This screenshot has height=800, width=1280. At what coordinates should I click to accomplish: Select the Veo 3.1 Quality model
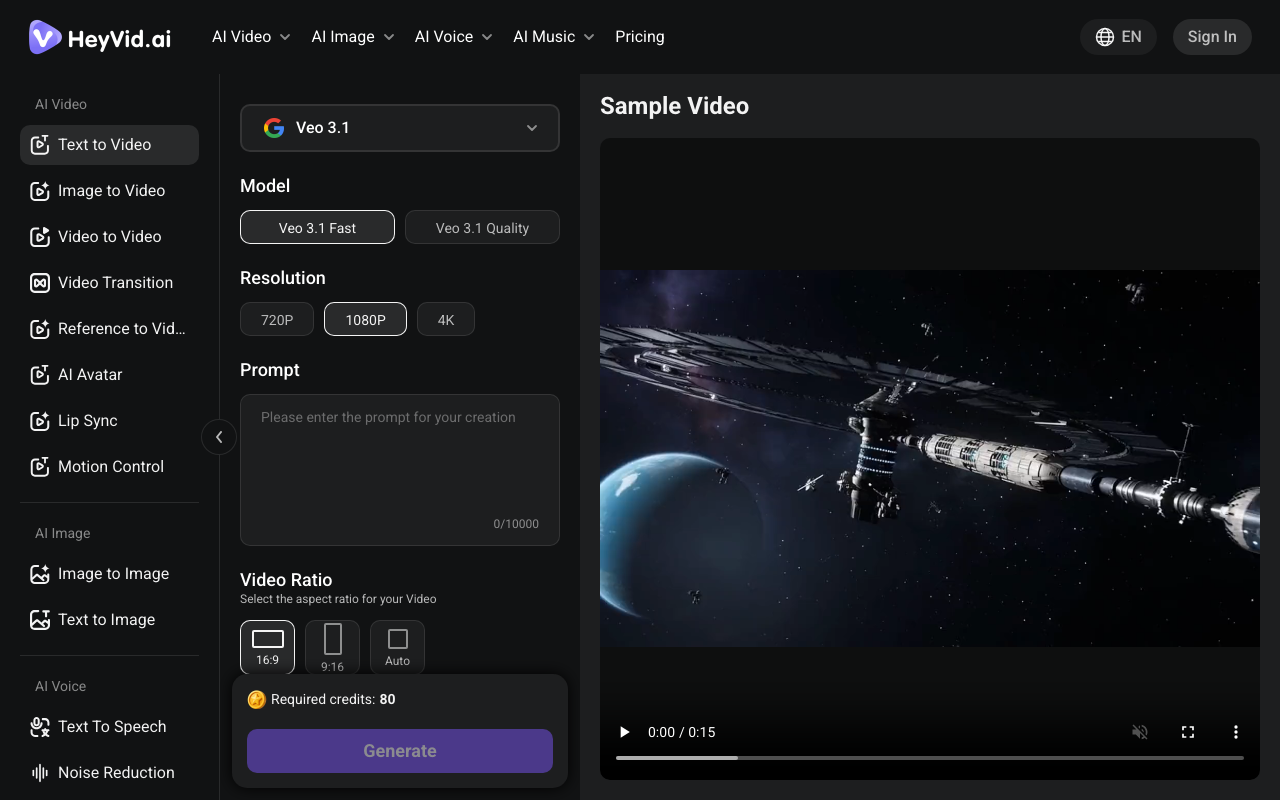click(482, 228)
